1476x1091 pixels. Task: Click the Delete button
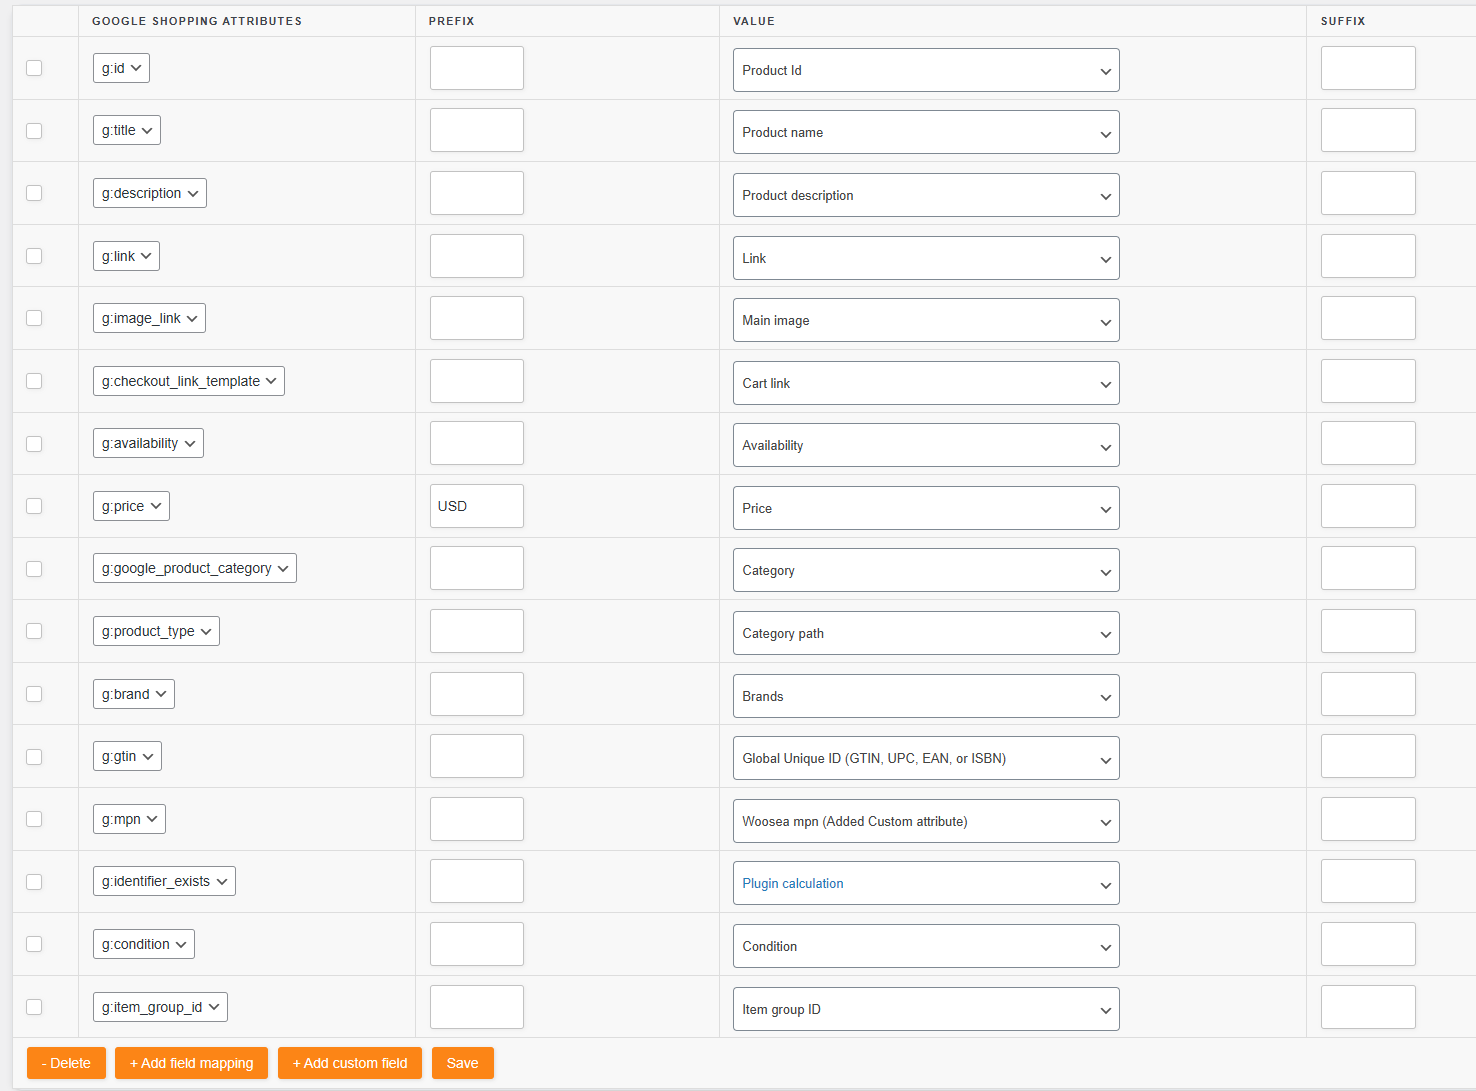click(66, 1063)
